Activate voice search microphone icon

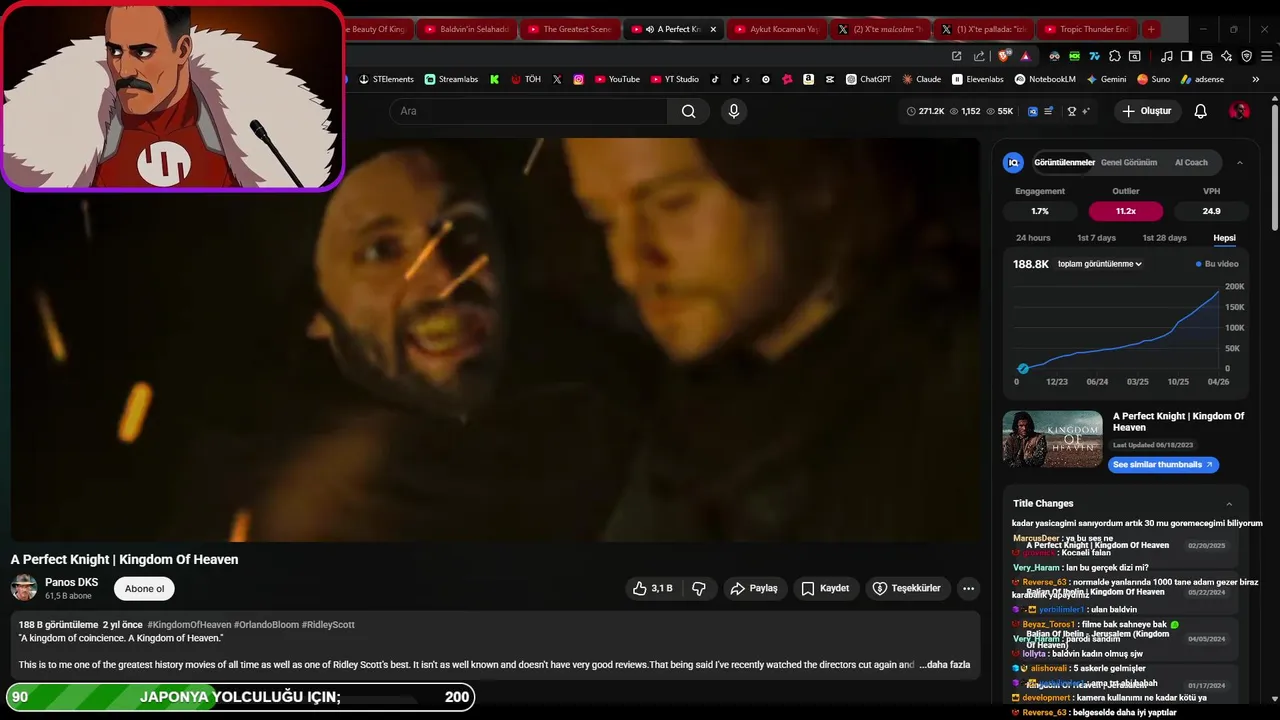tap(734, 111)
